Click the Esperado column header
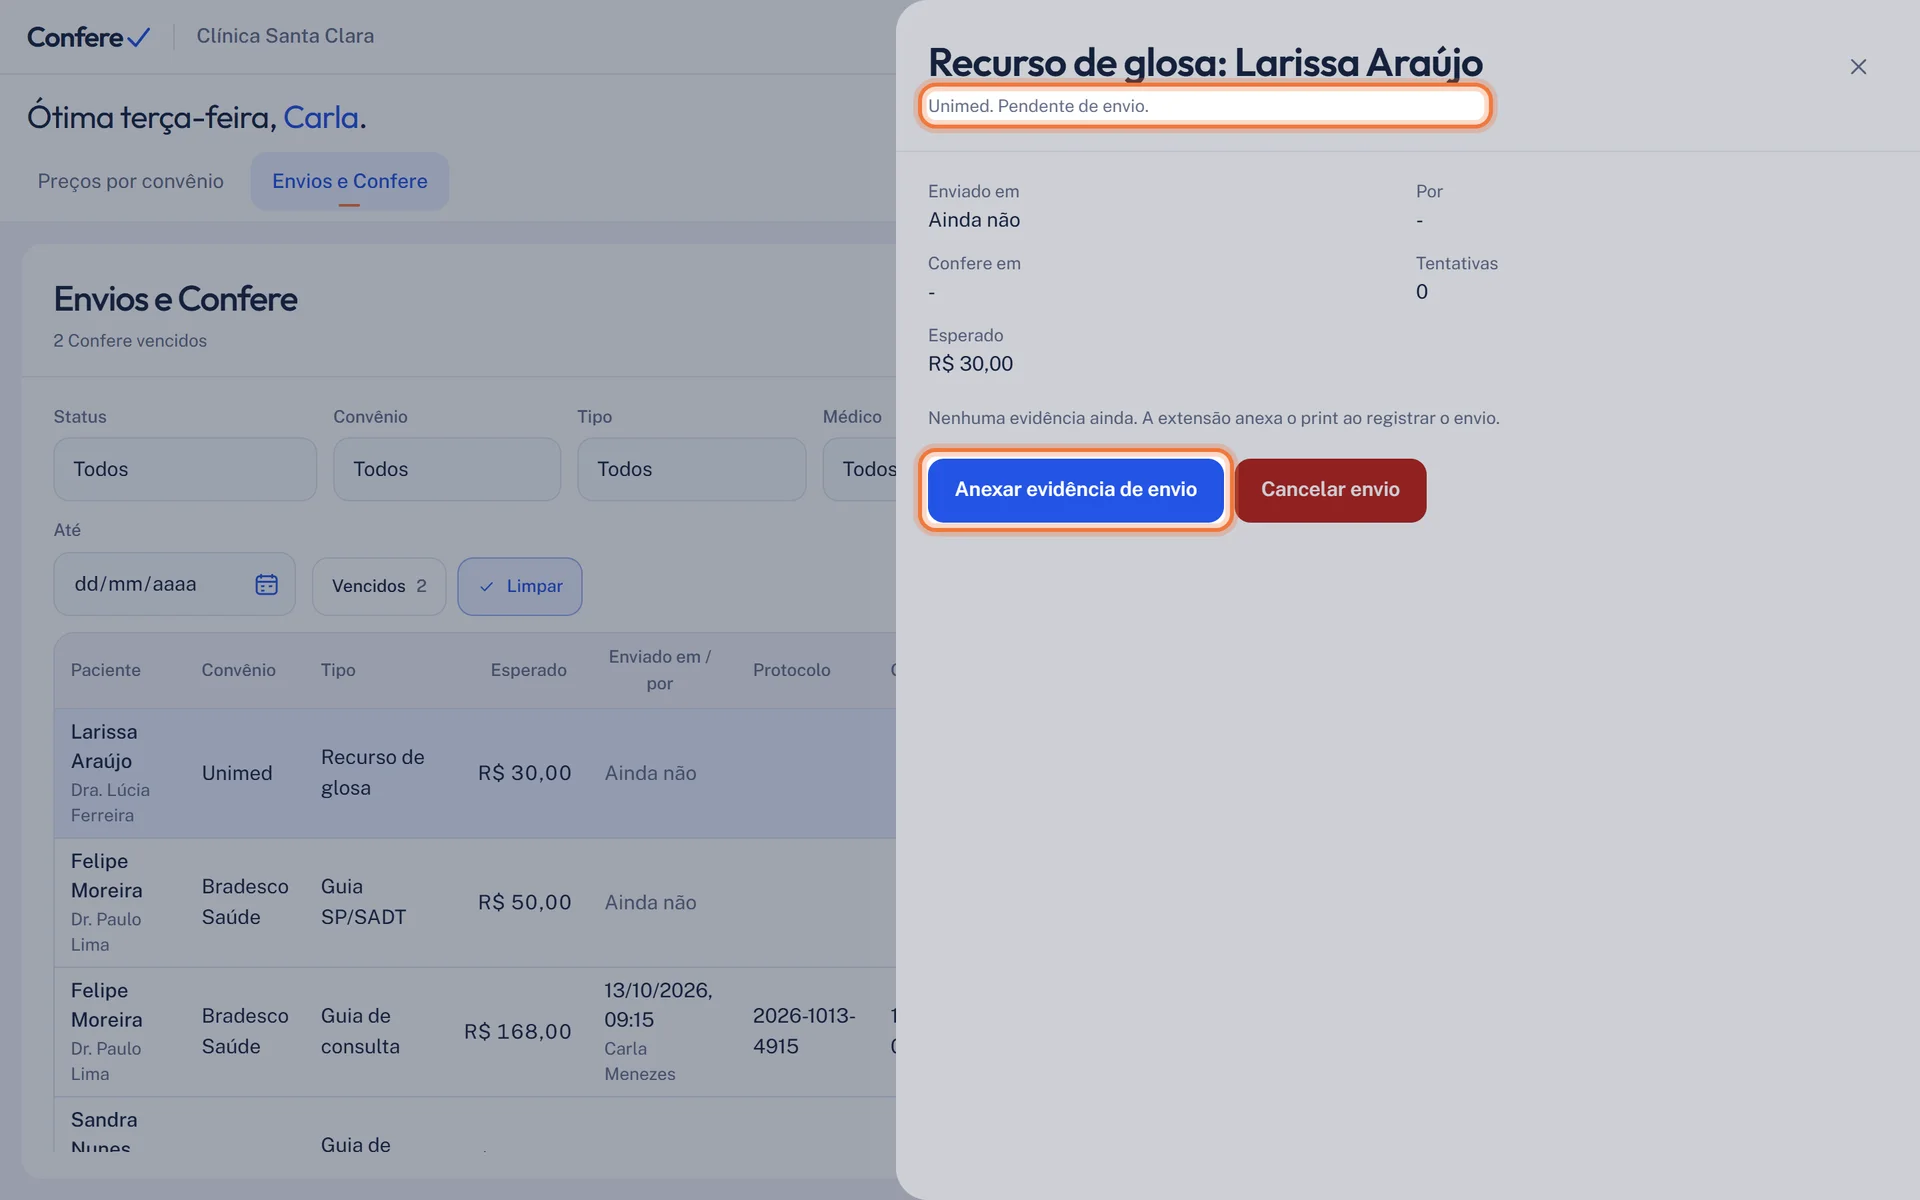This screenshot has width=1920, height=1200. click(x=528, y=670)
